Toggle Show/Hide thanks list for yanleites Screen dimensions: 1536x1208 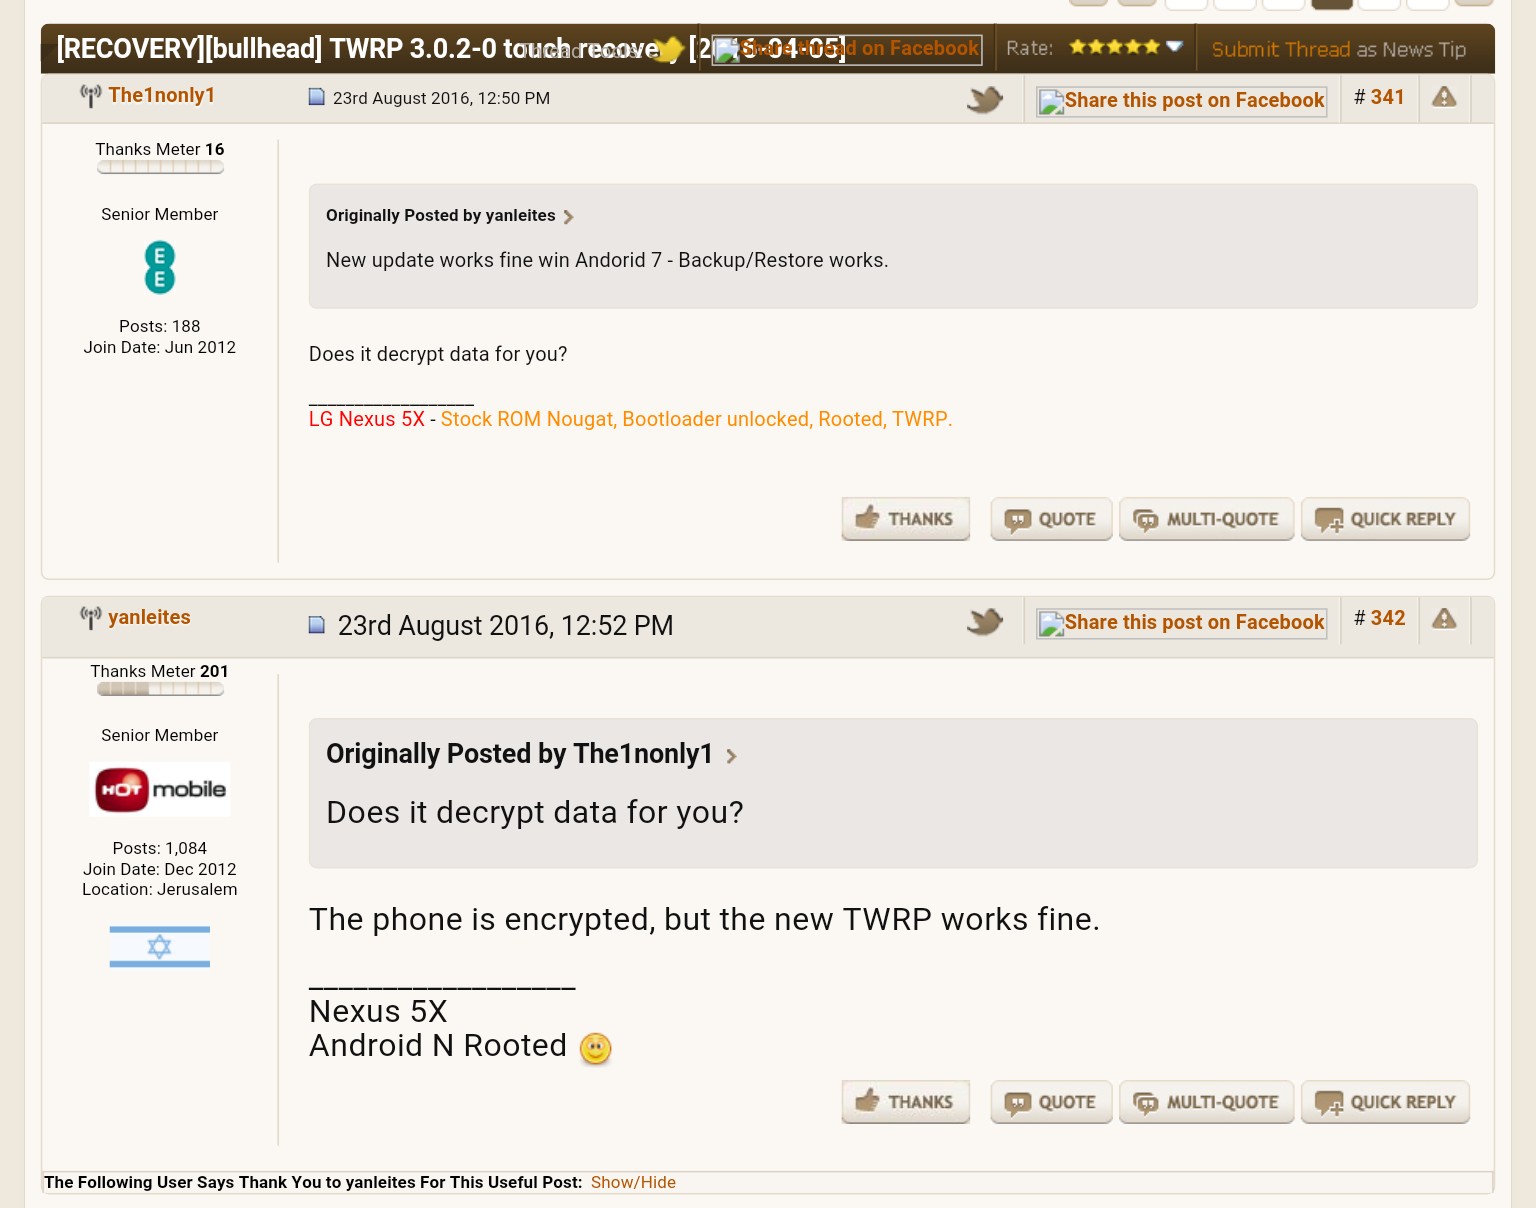pos(633,1182)
